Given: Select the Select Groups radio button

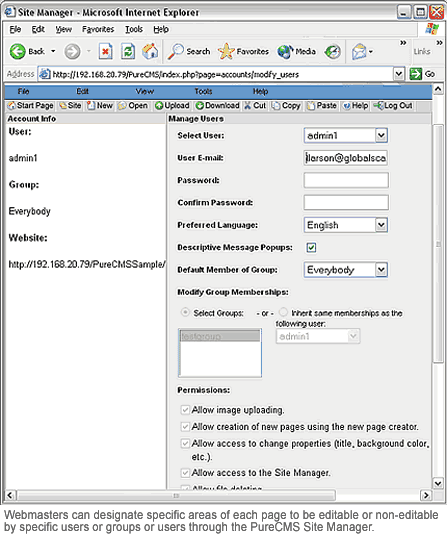Looking at the screenshot, I should (x=185, y=312).
